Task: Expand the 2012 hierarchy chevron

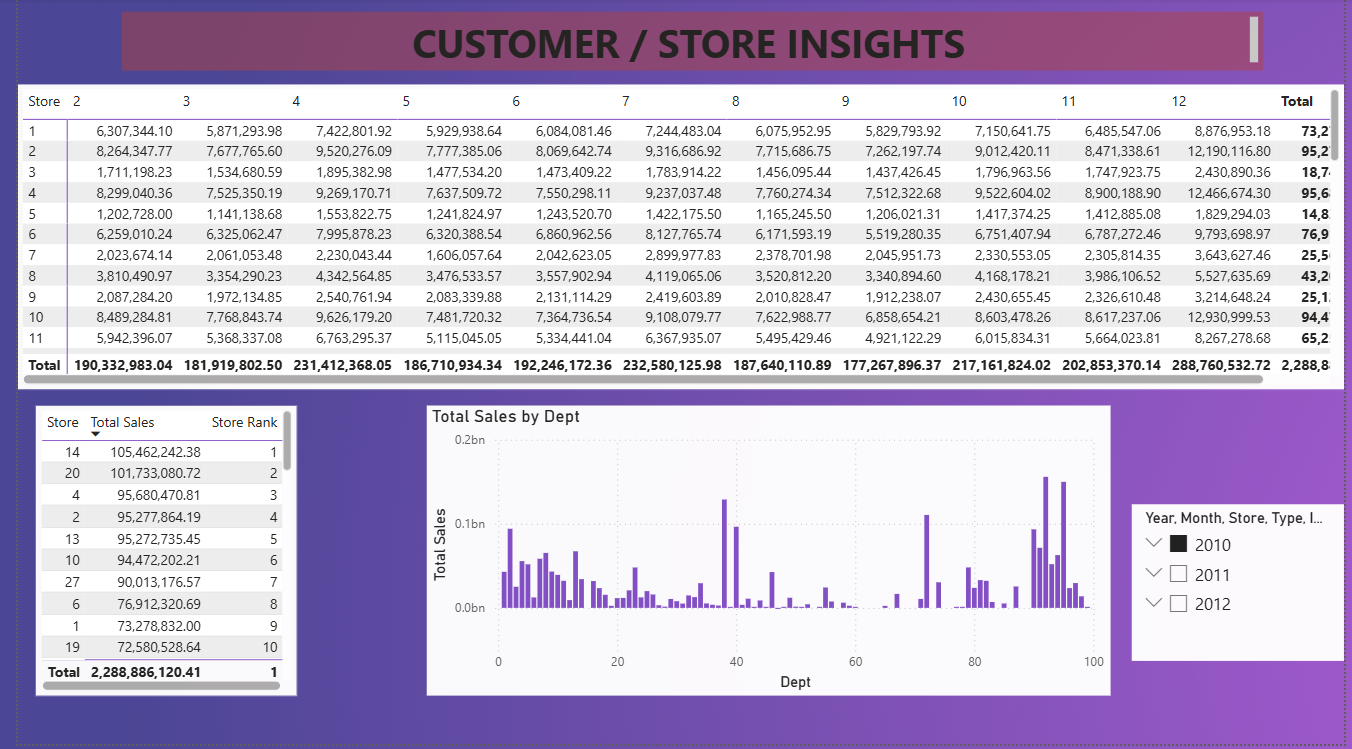Action: click(1154, 603)
